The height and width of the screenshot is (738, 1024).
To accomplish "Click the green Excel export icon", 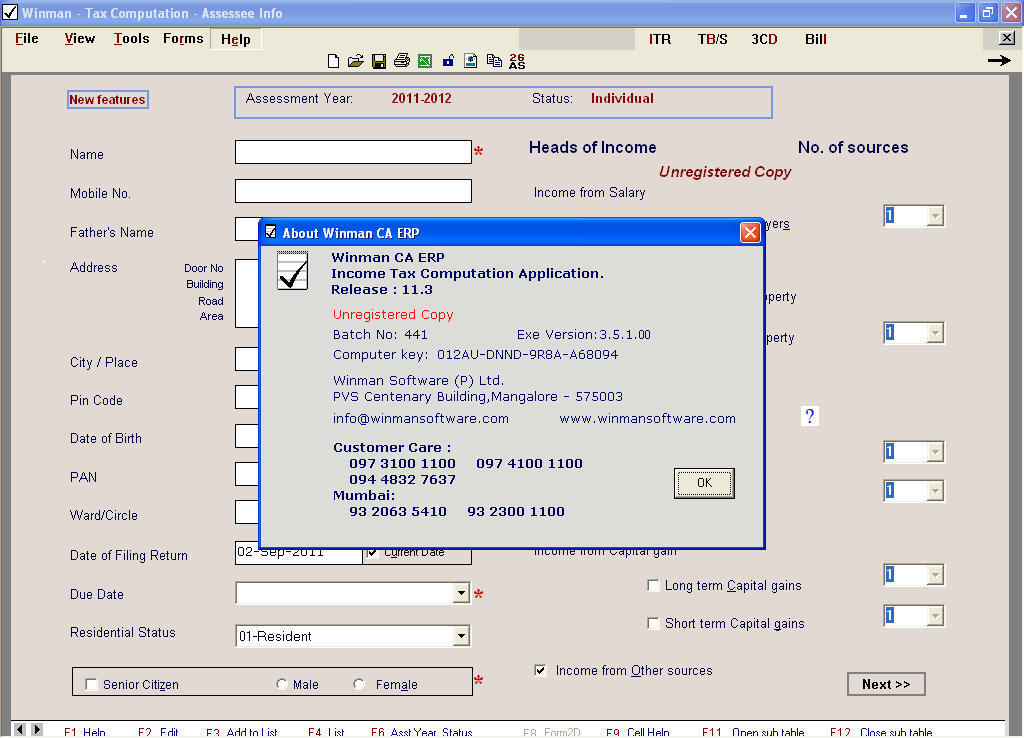I will (x=425, y=61).
